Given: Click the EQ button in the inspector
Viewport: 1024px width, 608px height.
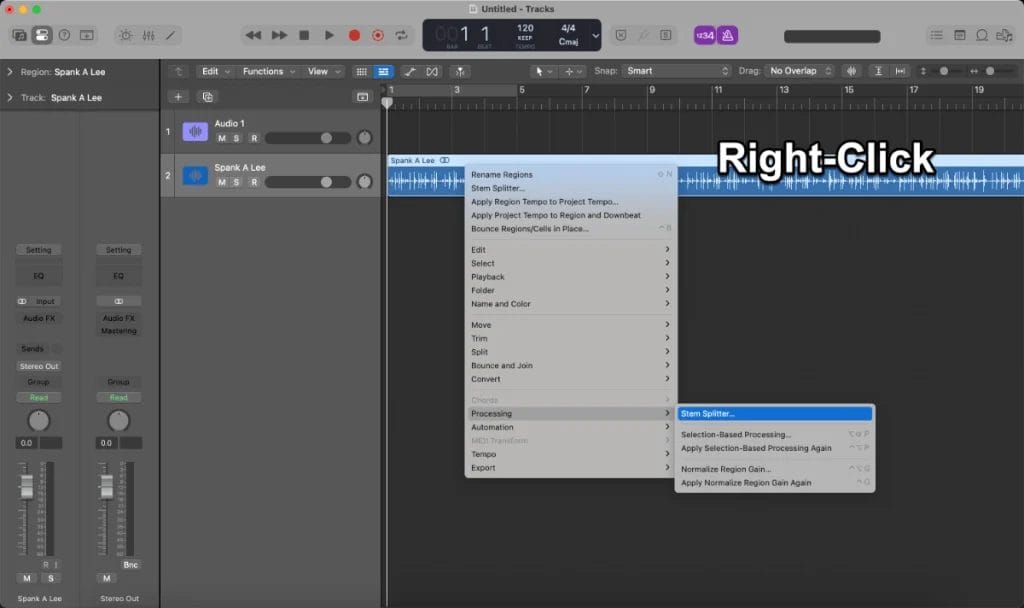Looking at the screenshot, I should click(x=39, y=274).
